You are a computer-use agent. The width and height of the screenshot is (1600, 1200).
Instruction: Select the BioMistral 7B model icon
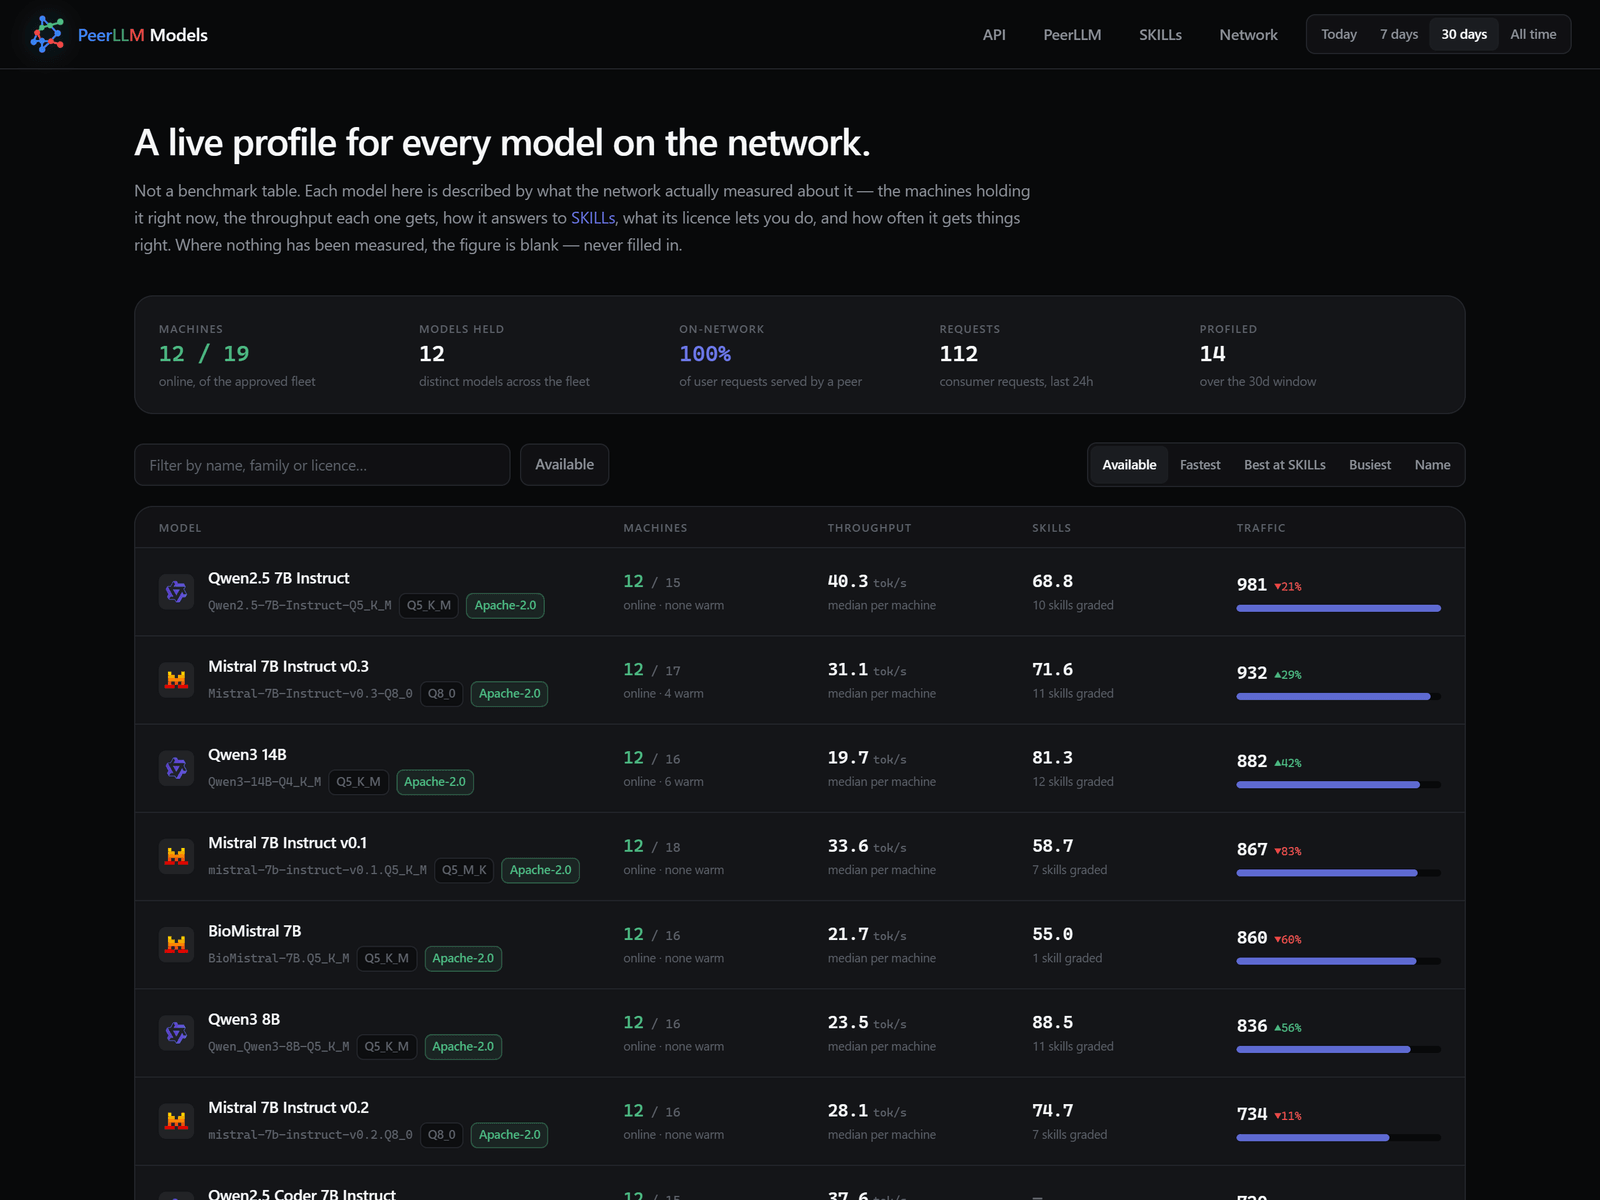pyautogui.click(x=176, y=945)
